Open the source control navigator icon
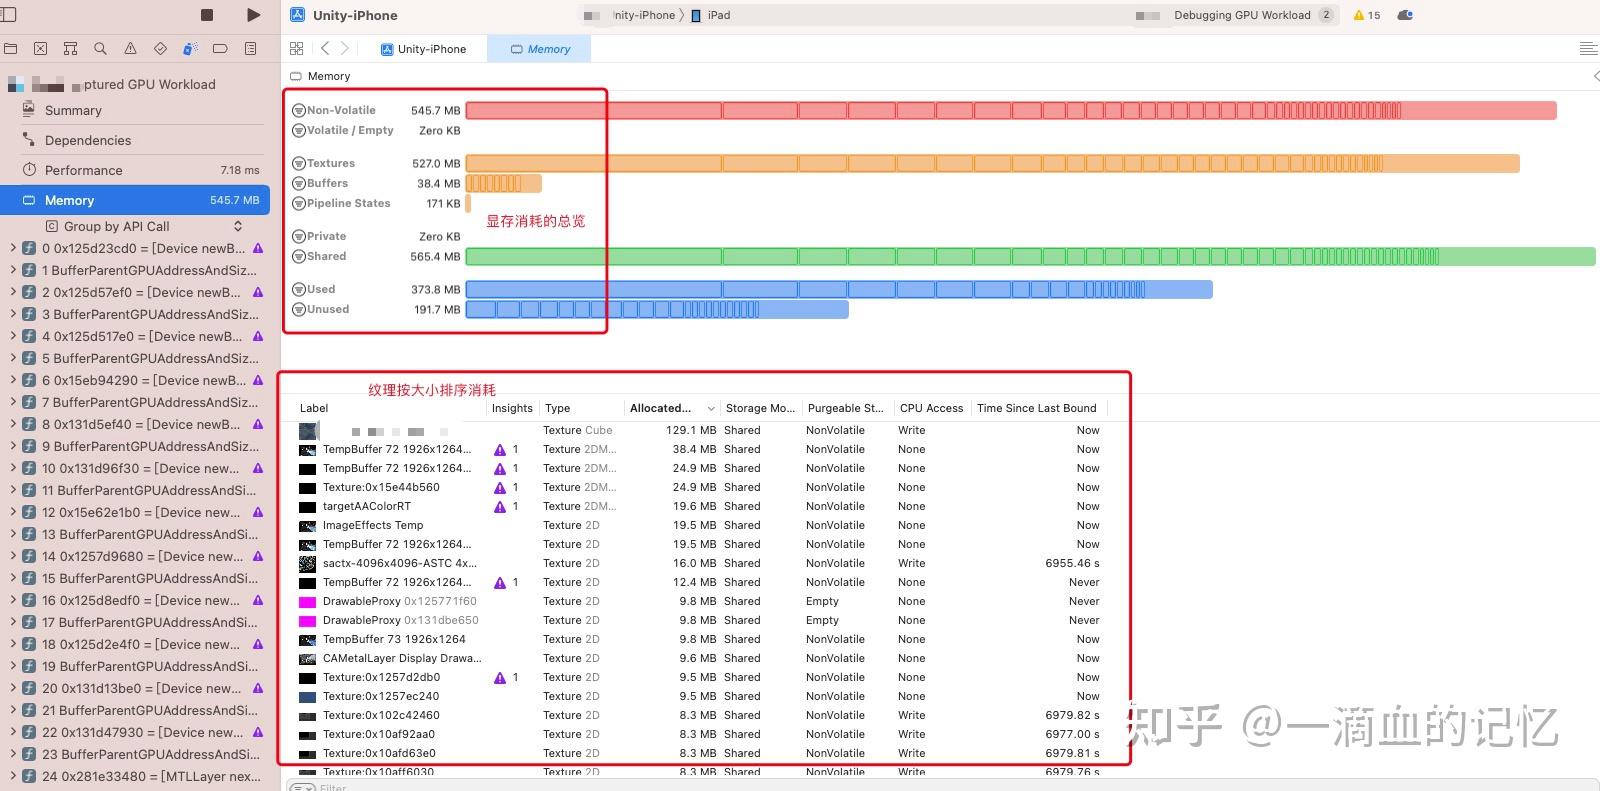The image size is (1600, 791). pos(40,48)
